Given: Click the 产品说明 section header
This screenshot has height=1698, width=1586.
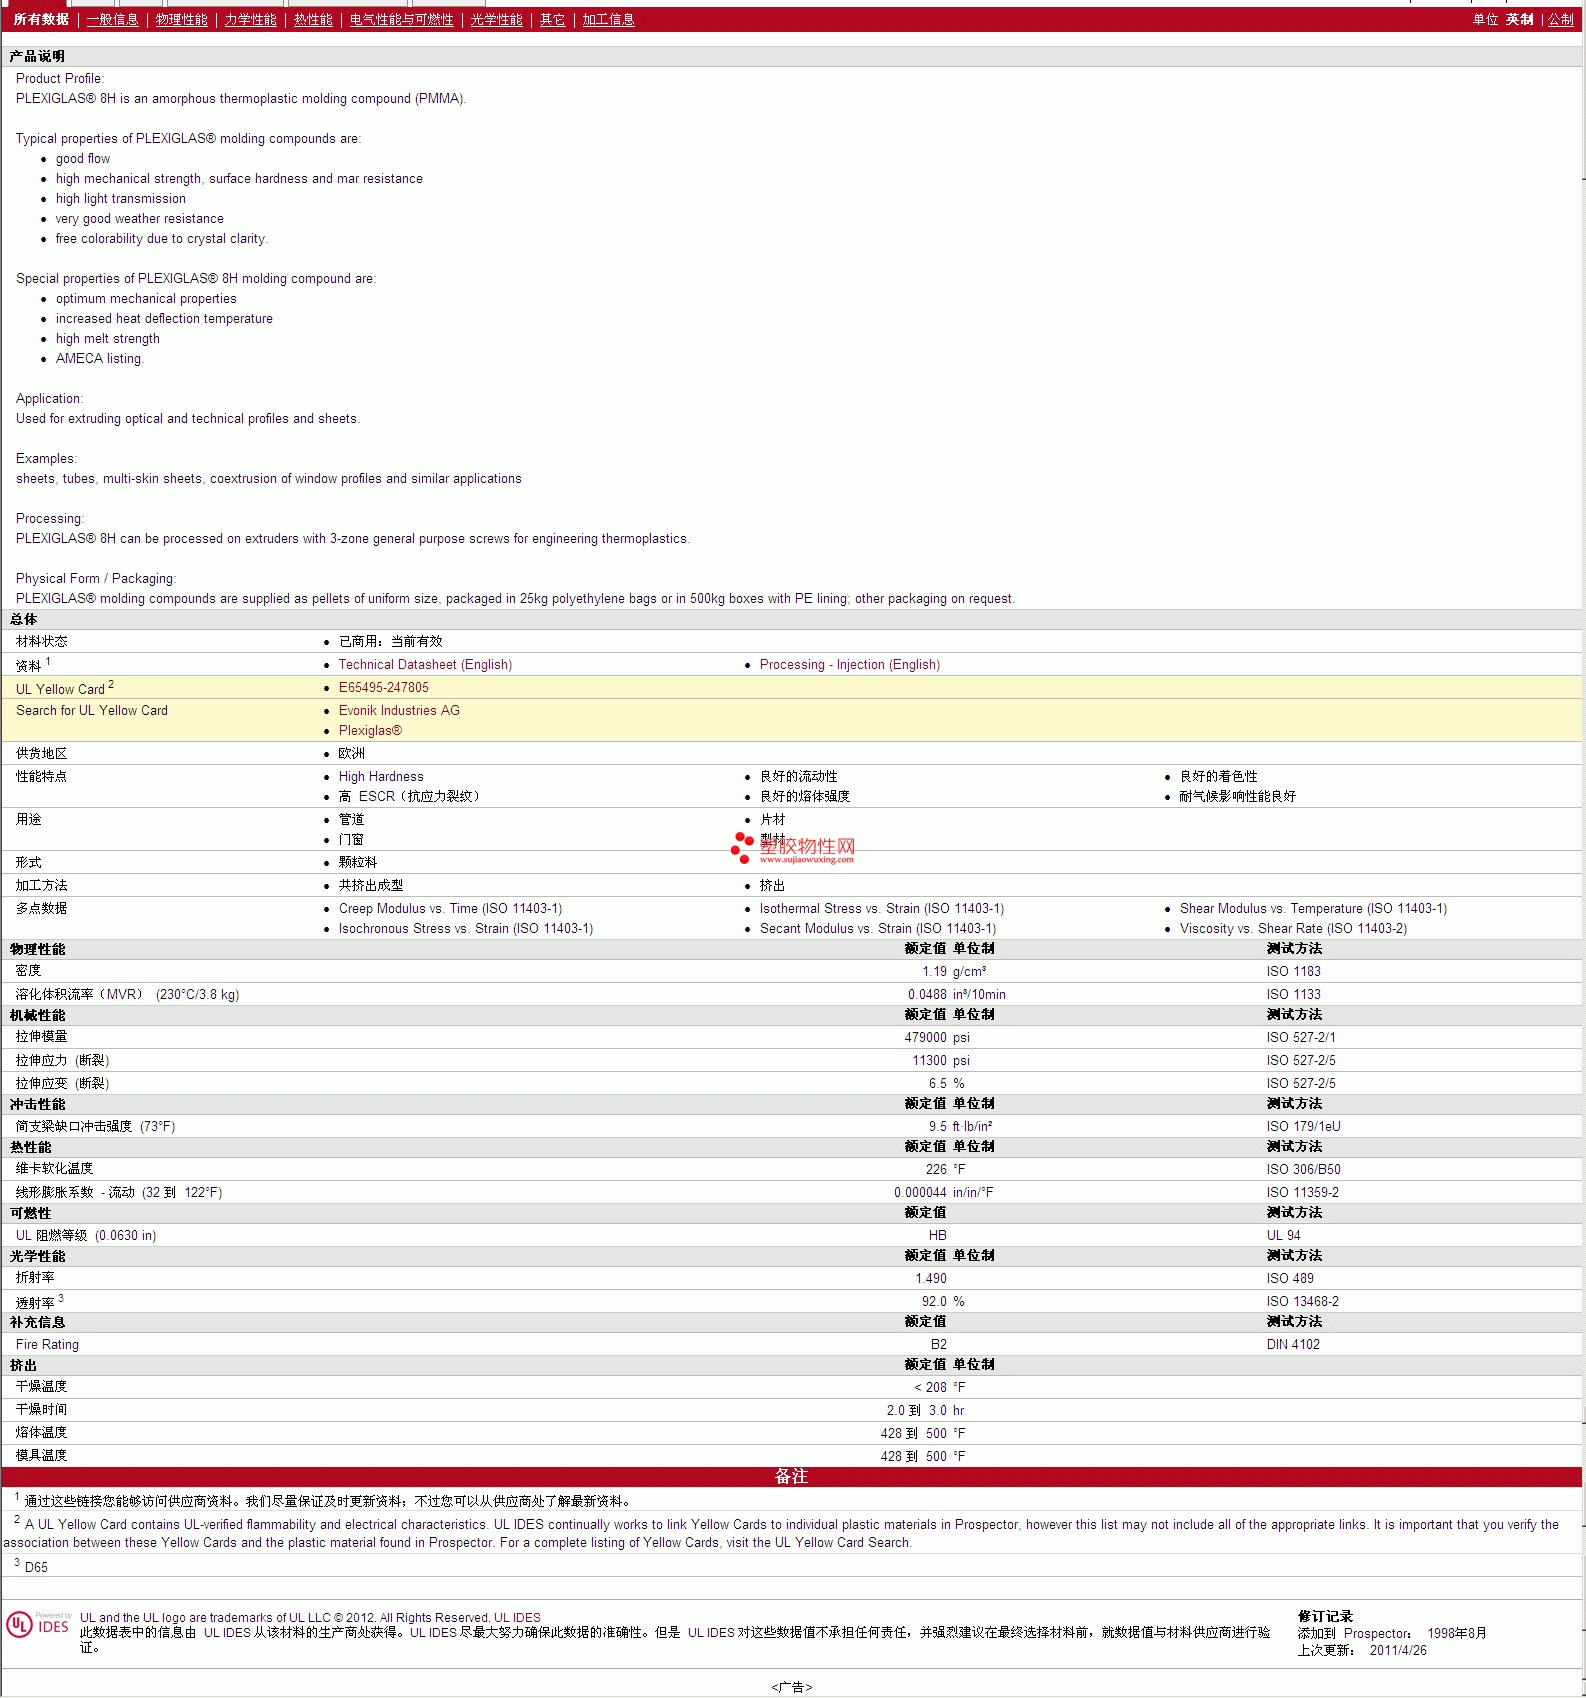Looking at the screenshot, I should (37, 57).
